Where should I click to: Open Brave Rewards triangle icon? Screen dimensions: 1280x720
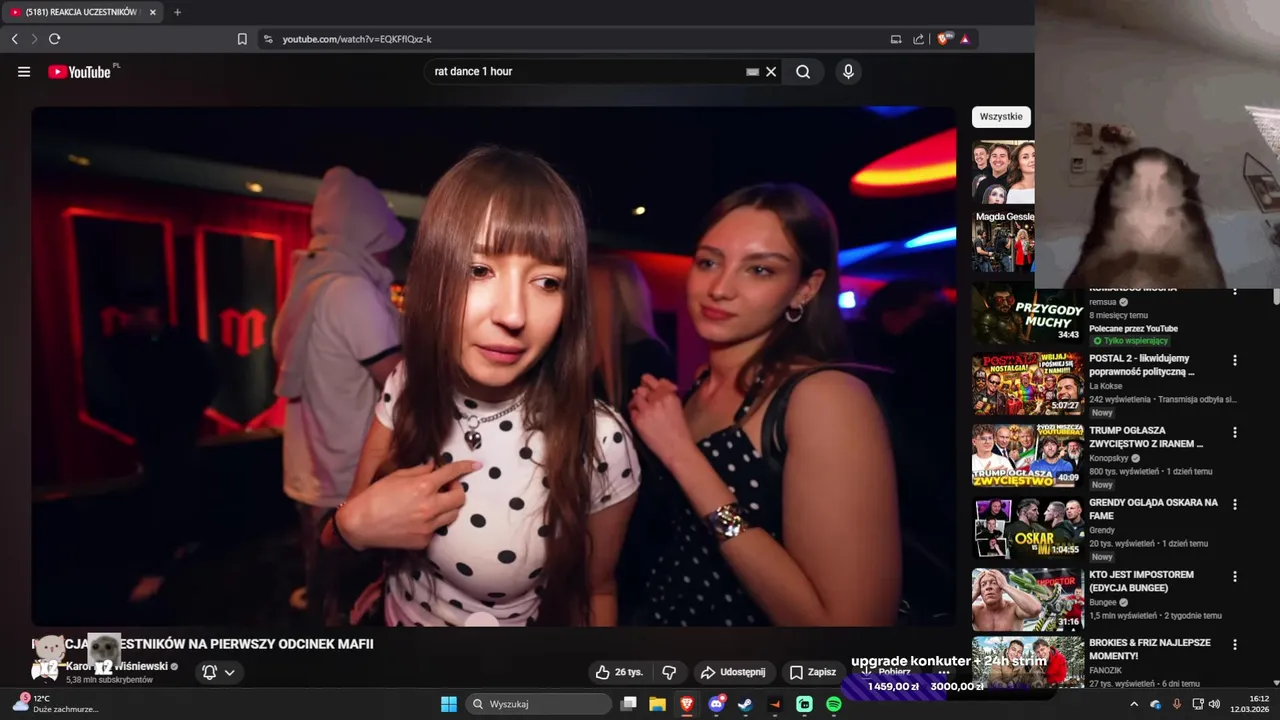[x=965, y=39]
